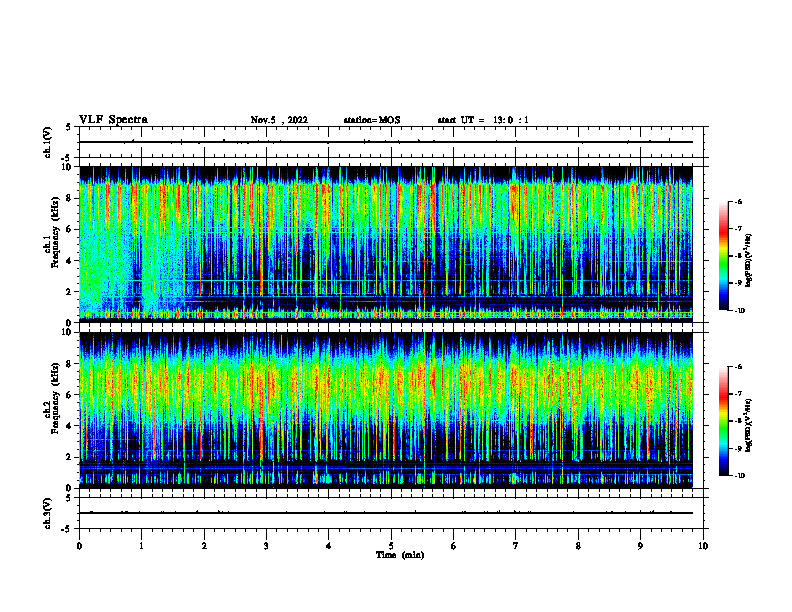Click the "9" tick on the Time axis
This screenshot has width=792, height=612.
pos(640,546)
